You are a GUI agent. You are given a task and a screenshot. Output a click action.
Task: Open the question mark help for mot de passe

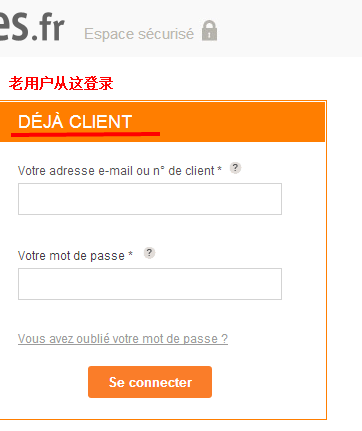[x=149, y=253]
